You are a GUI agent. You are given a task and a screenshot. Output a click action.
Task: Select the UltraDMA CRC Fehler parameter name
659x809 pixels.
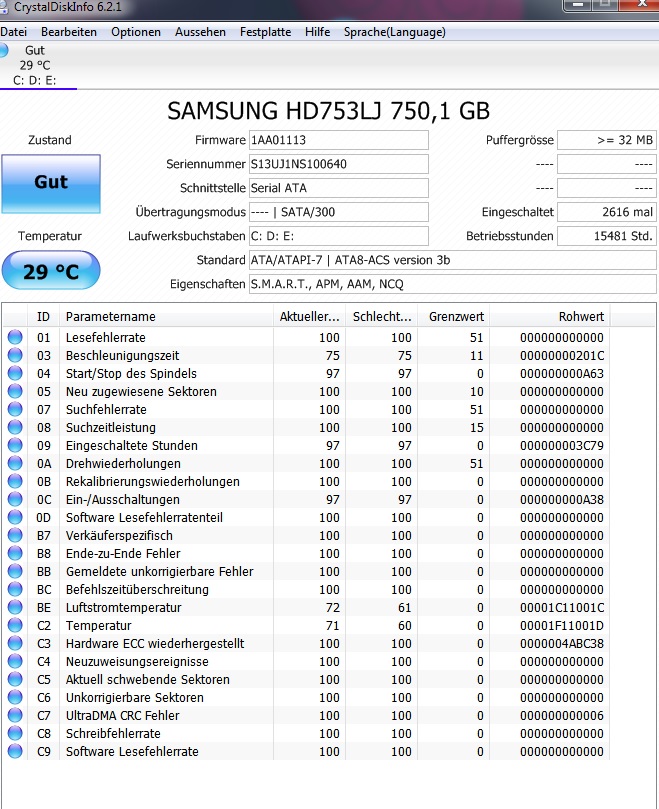point(123,716)
